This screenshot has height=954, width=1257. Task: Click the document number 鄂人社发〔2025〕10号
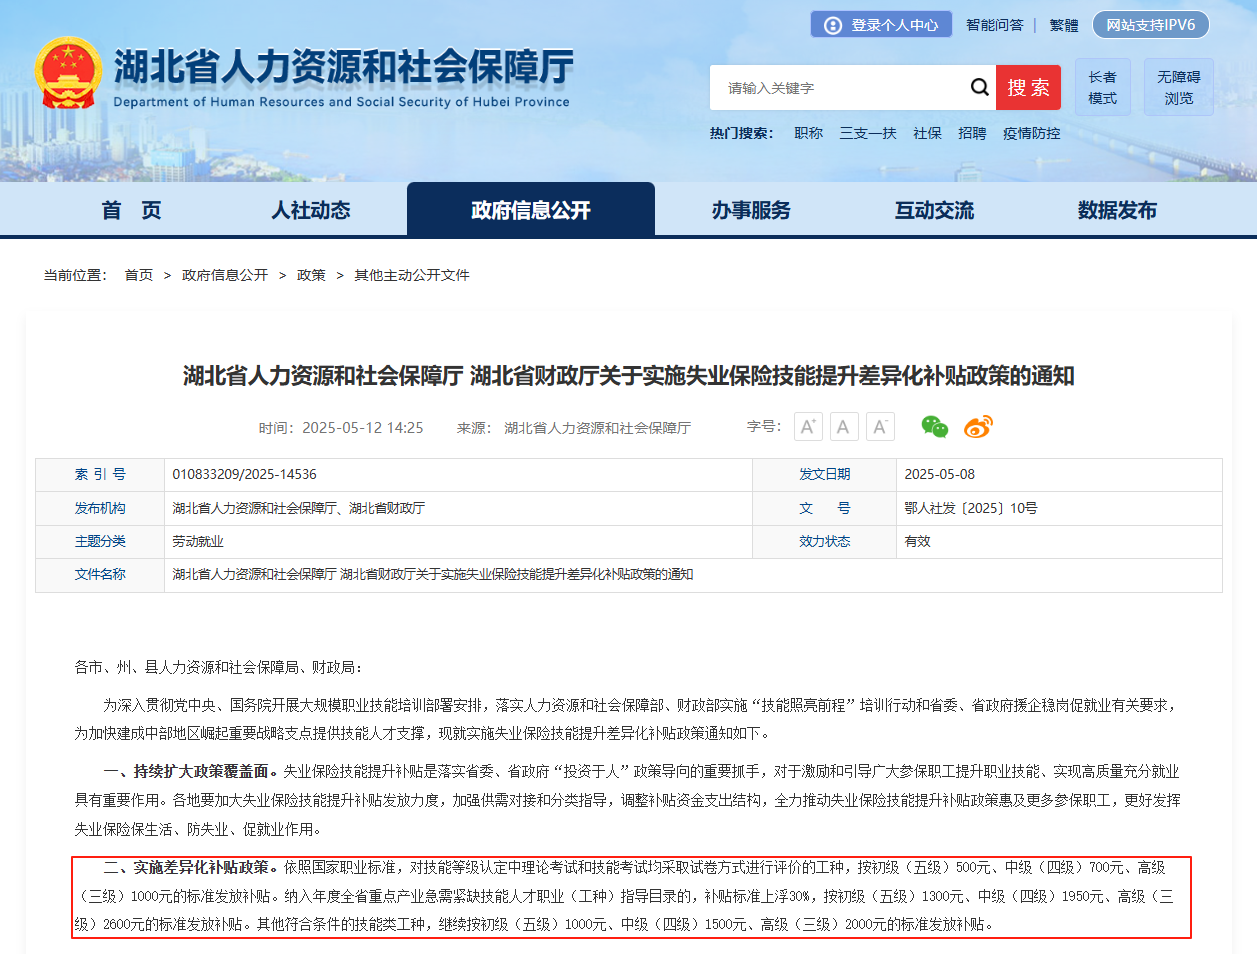coord(971,508)
